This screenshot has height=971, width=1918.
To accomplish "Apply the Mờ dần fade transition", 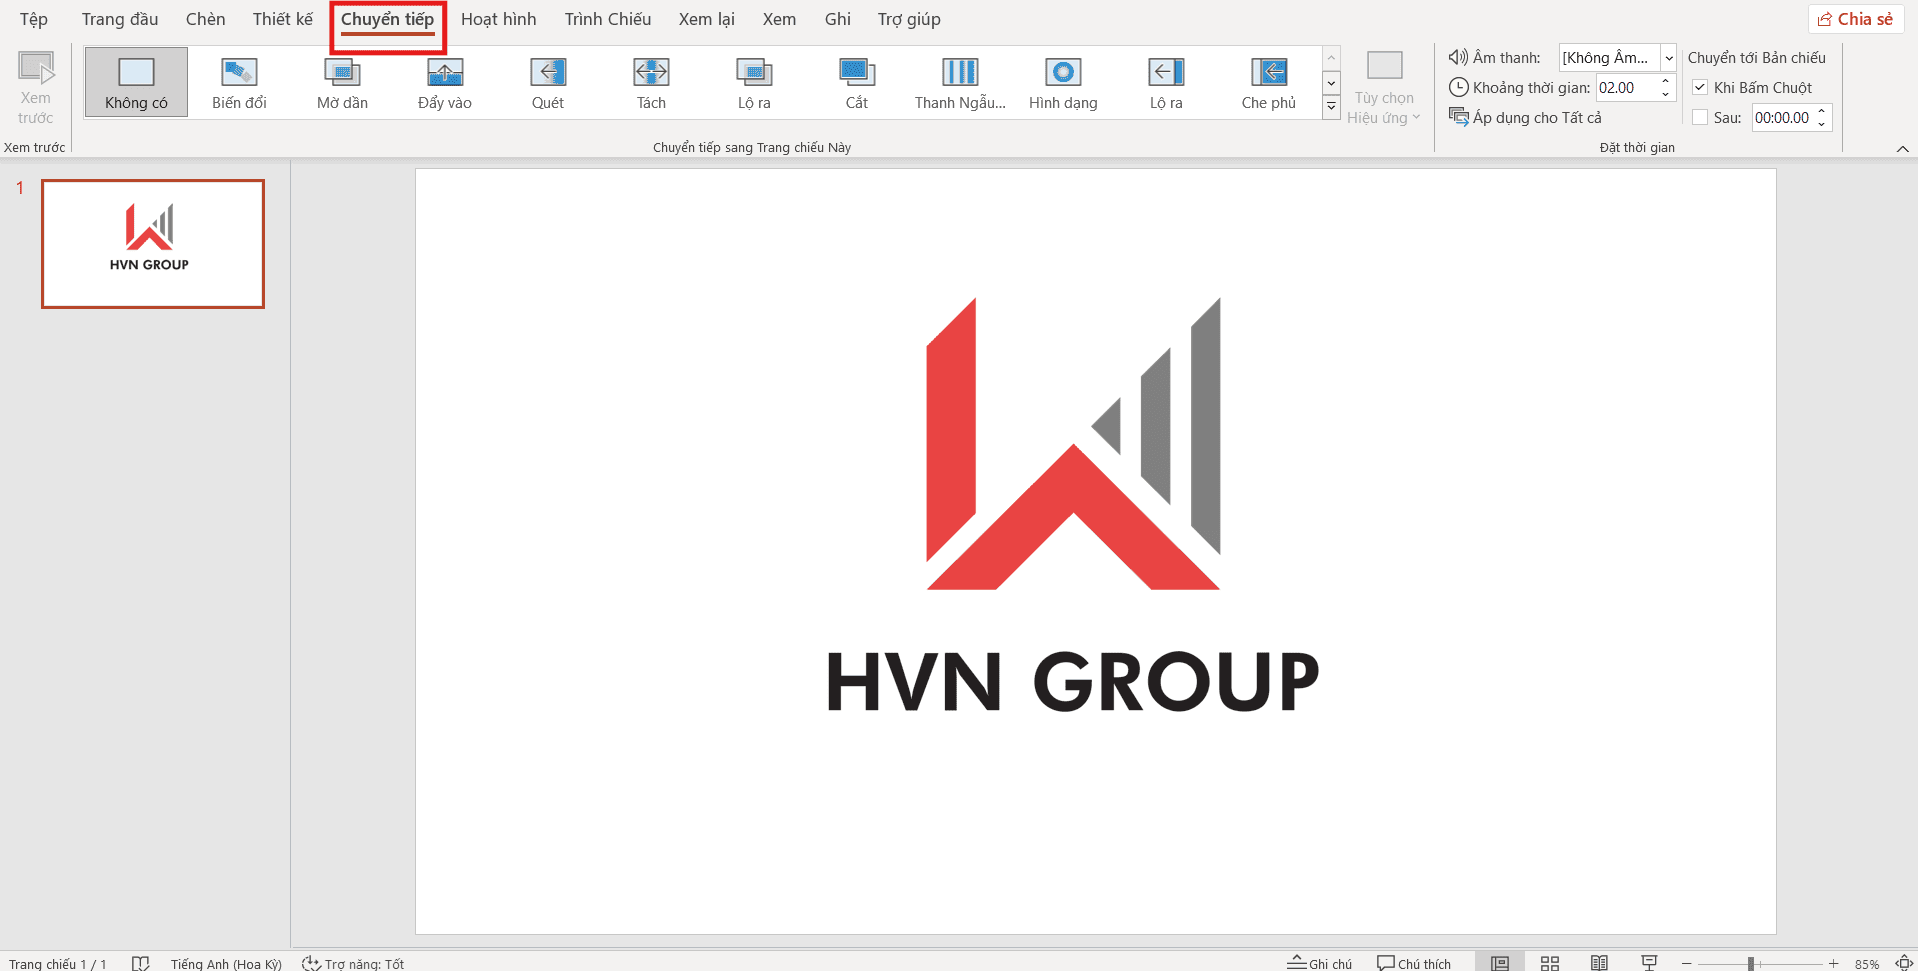I will 342,82.
